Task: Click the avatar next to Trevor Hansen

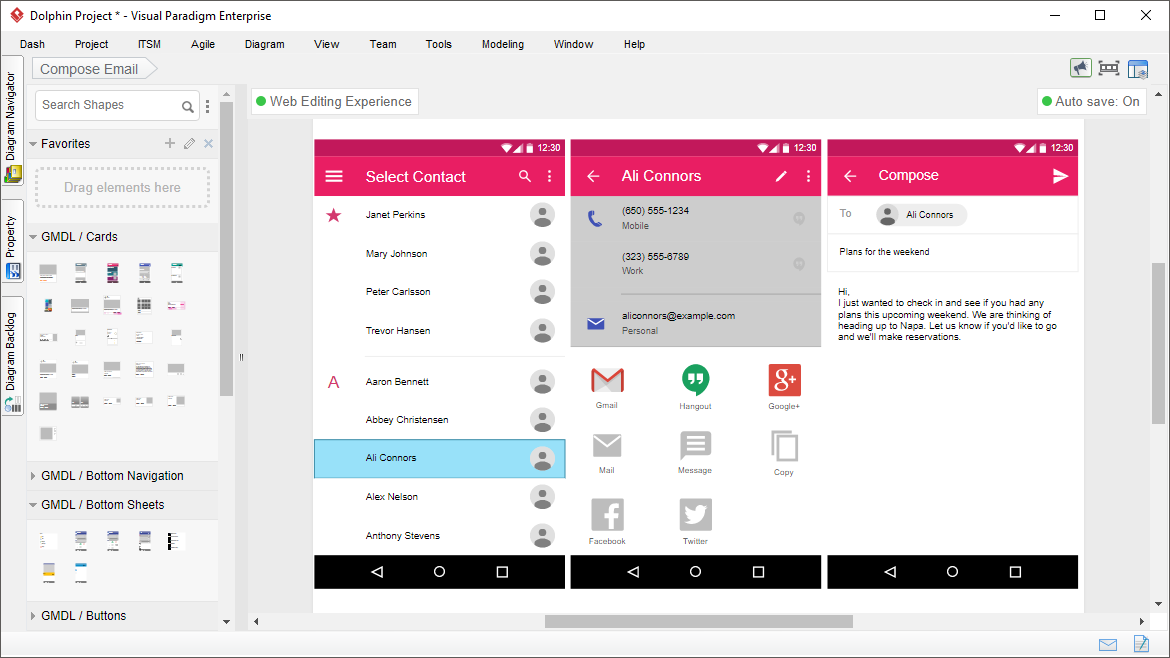Action: pos(542,330)
